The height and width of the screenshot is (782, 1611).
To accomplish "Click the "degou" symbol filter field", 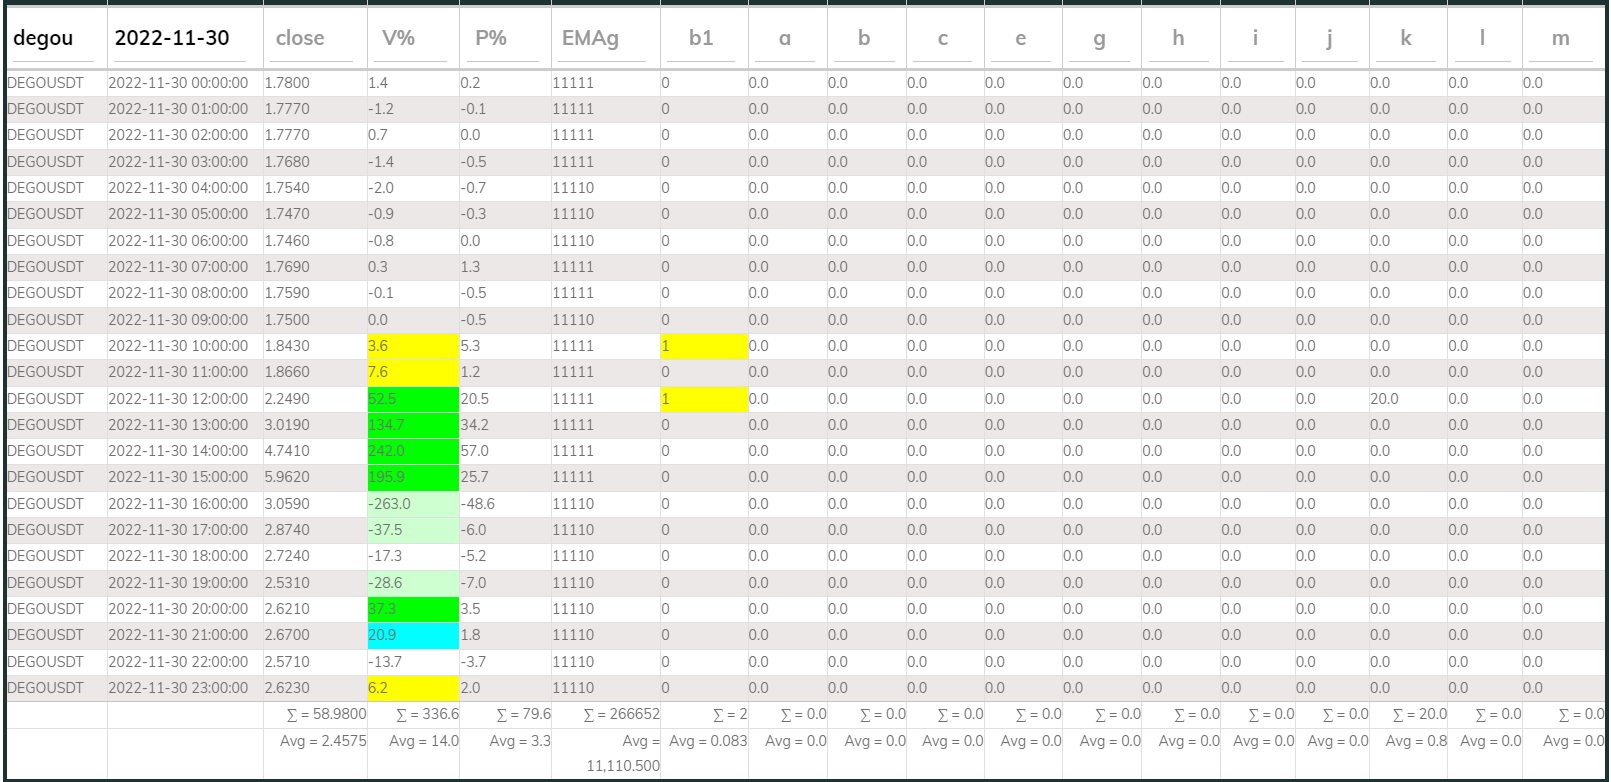I will pyautogui.click(x=55, y=39).
